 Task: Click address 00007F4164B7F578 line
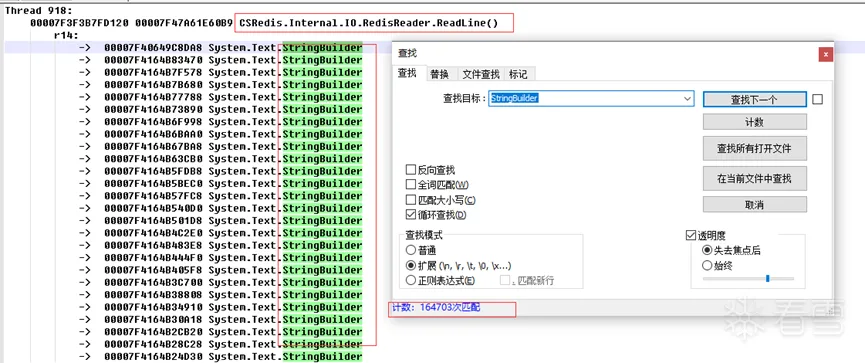click(x=220, y=72)
